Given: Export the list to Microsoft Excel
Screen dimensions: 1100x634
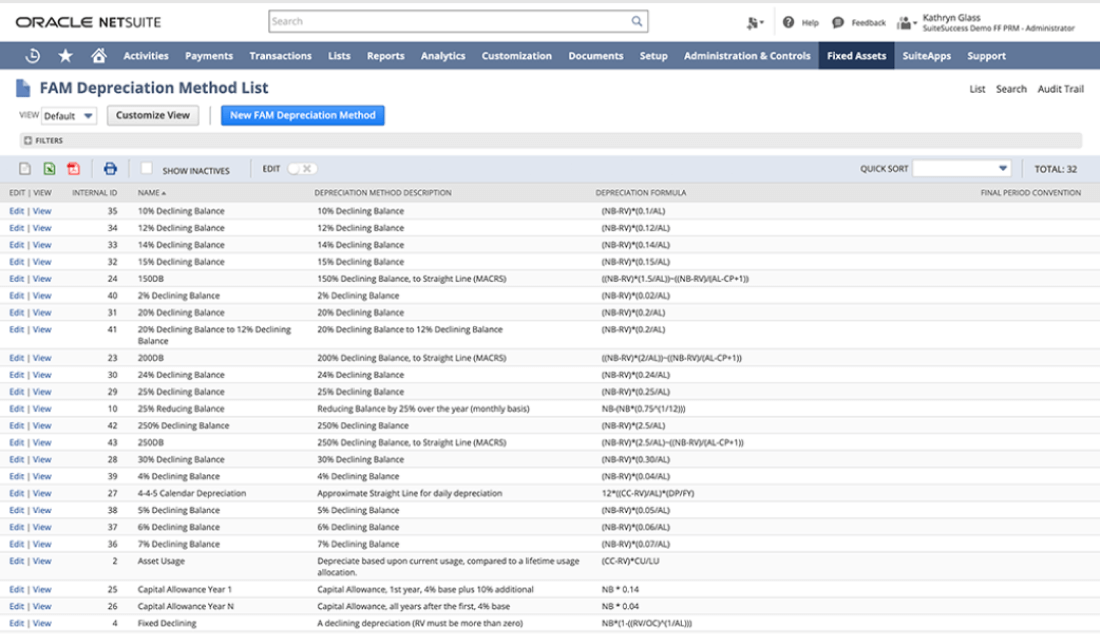Looking at the screenshot, I should coord(48,169).
